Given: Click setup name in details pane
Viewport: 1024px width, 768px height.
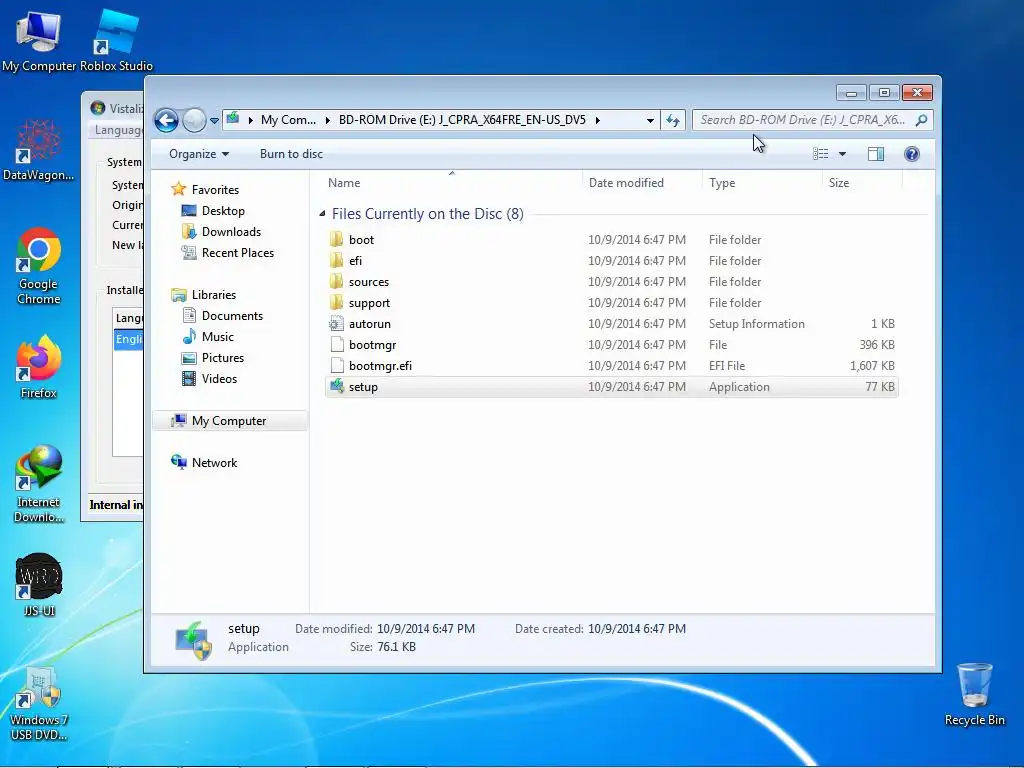Looking at the screenshot, I should point(244,629).
